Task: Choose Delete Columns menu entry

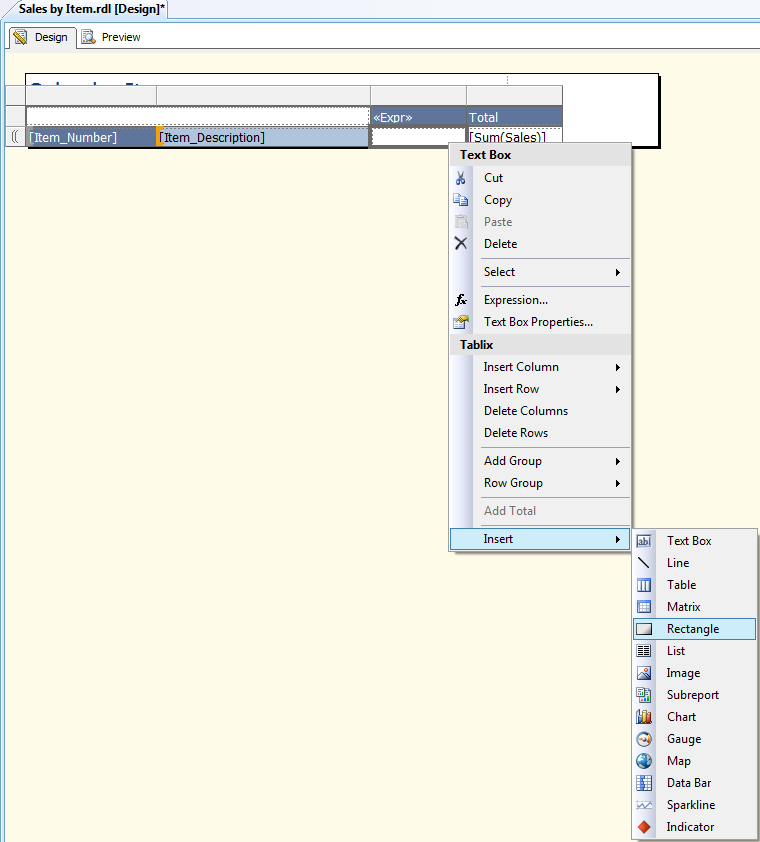Action: [525, 411]
